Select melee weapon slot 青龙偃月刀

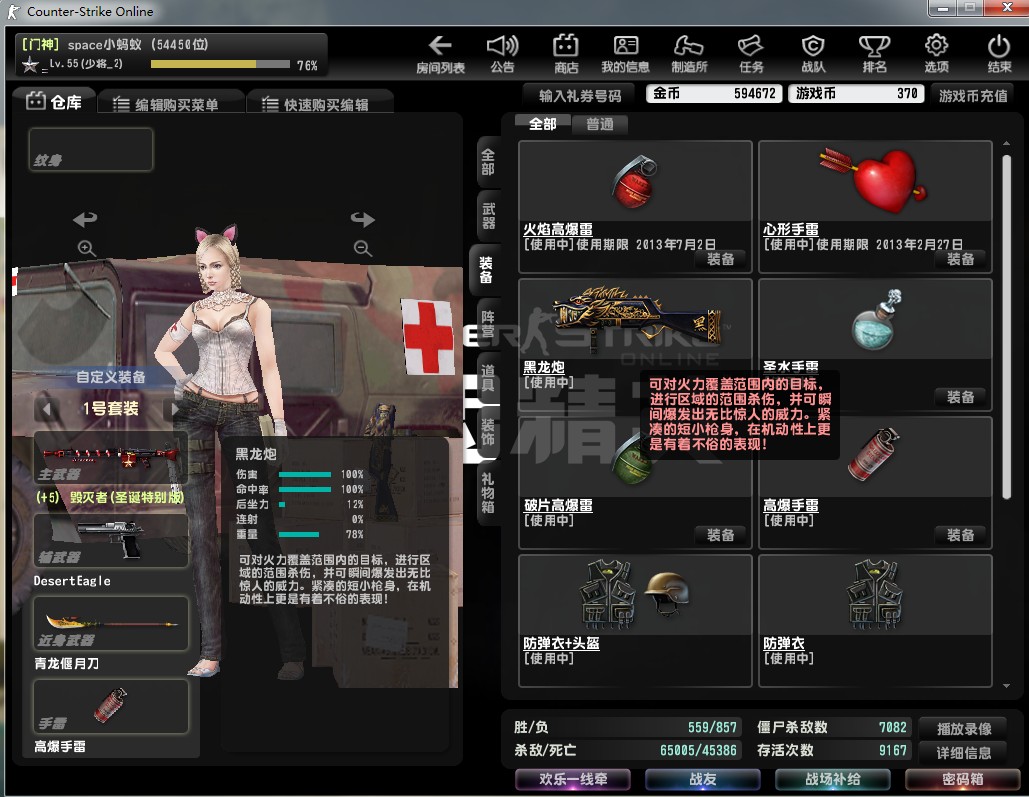point(110,624)
